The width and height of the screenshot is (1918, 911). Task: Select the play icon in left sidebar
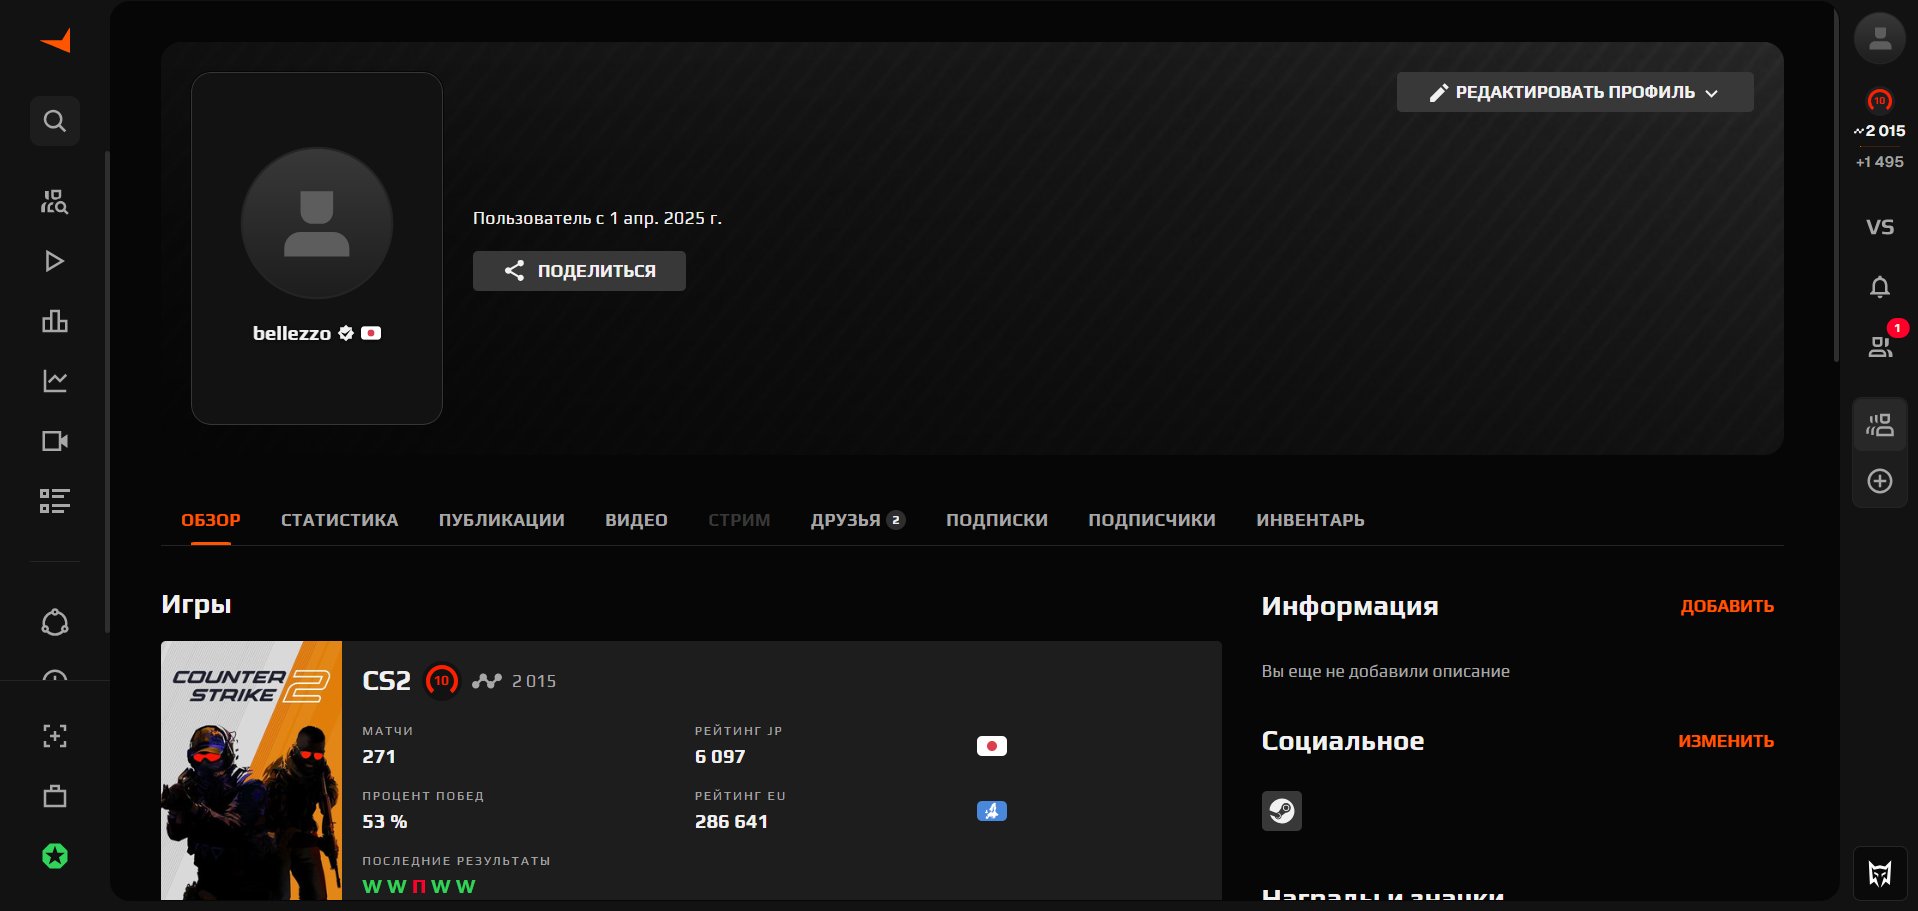coord(55,261)
